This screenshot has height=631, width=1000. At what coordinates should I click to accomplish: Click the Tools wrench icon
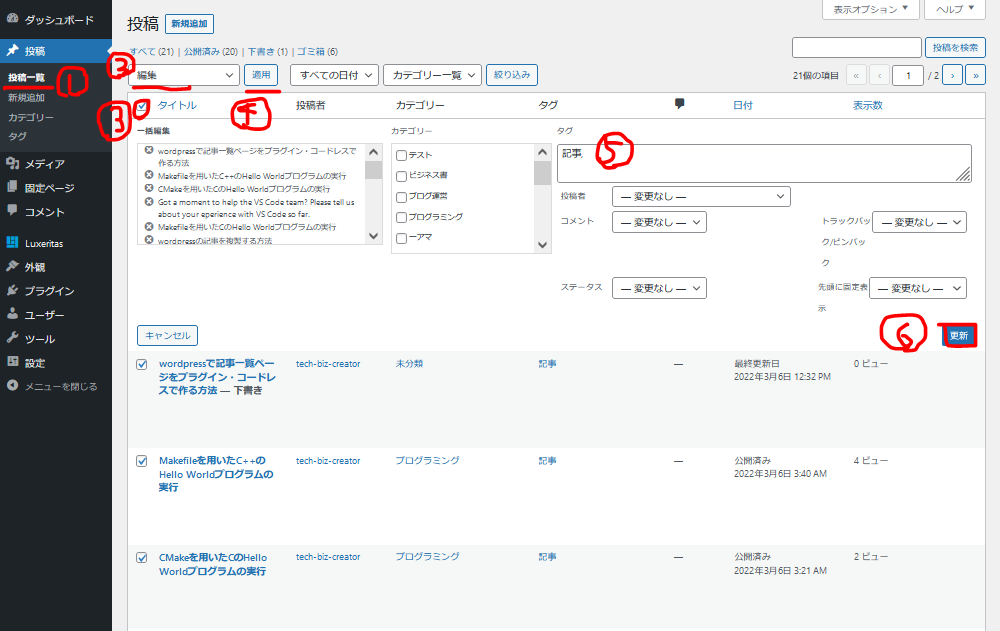coord(12,339)
